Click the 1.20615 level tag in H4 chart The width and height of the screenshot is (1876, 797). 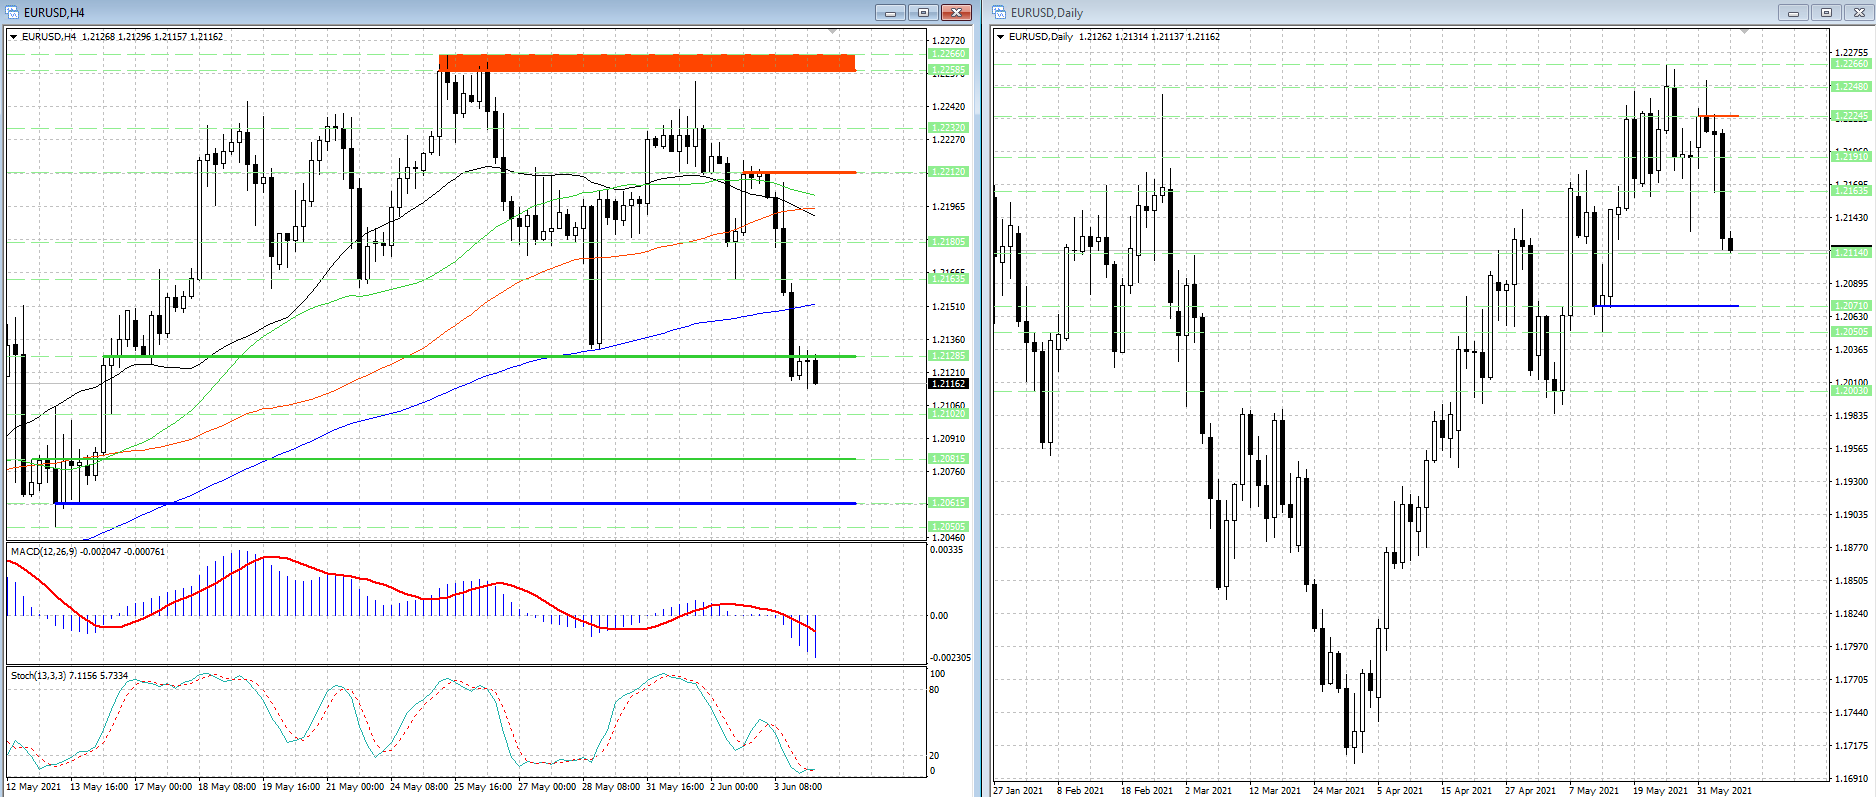click(948, 503)
